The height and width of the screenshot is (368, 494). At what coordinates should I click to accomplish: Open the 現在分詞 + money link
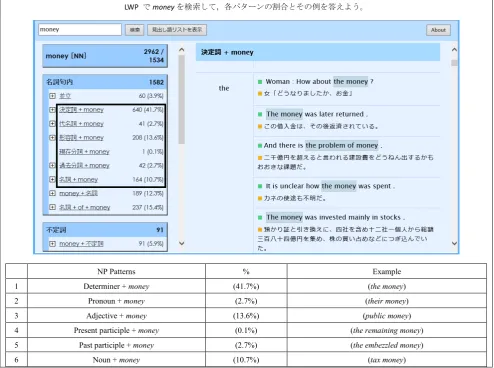click(x=84, y=151)
